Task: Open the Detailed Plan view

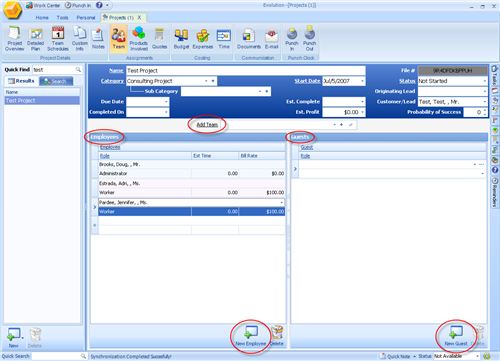Action: (x=36, y=39)
